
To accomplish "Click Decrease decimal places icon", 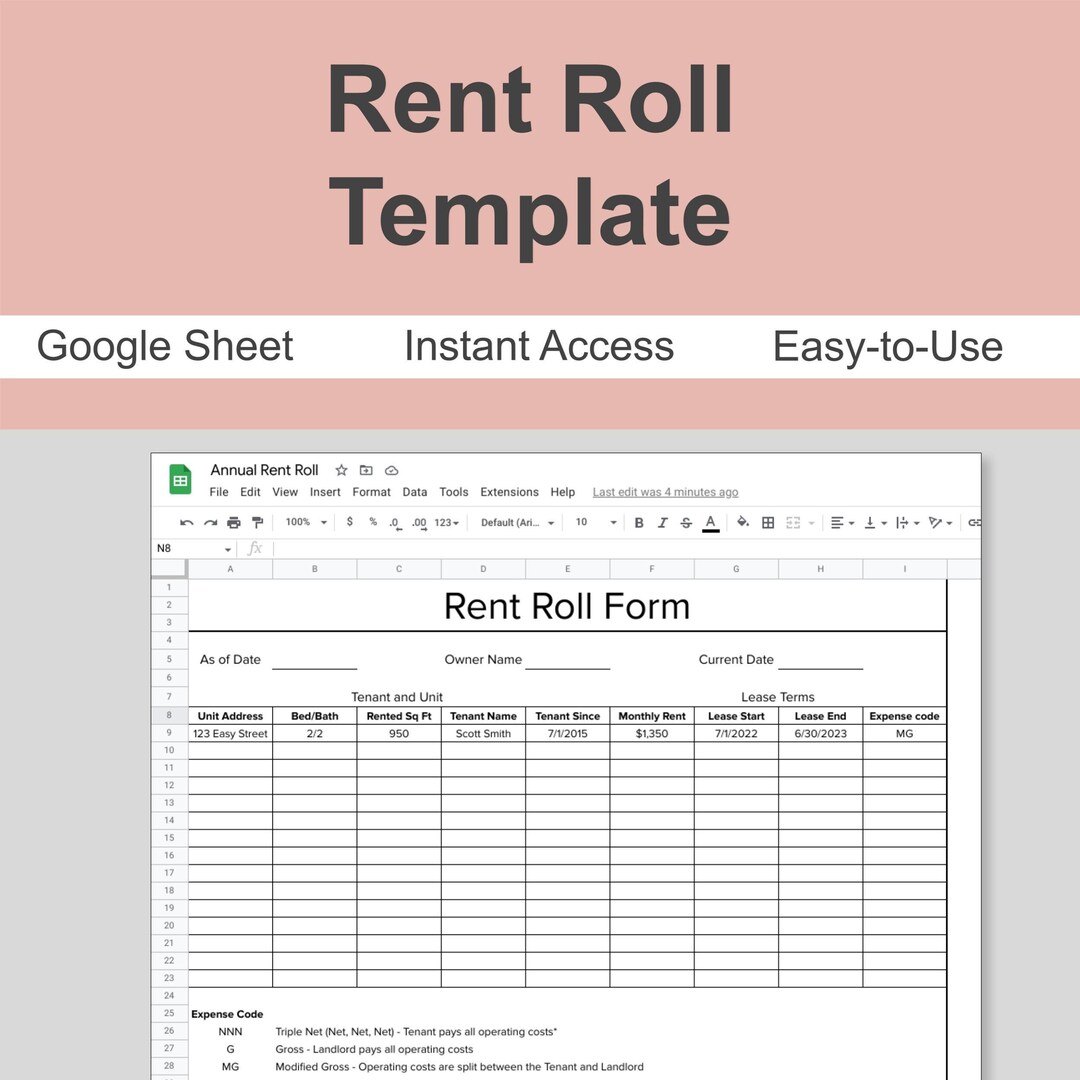I will pyautogui.click(x=394, y=522).
